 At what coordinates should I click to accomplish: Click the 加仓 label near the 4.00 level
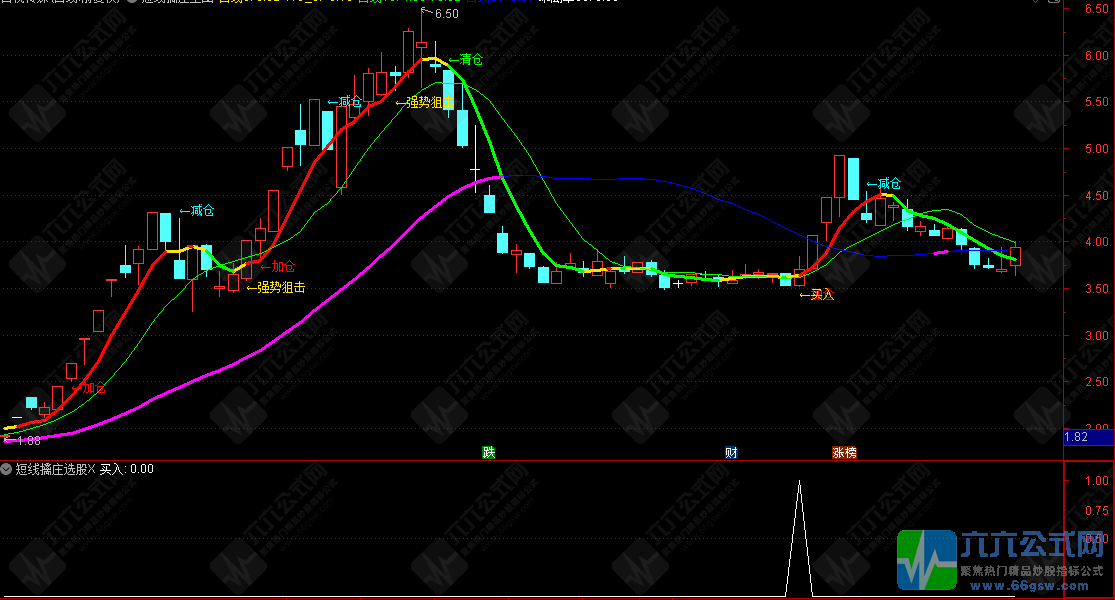pyautogui.click(x=277, y=267)
